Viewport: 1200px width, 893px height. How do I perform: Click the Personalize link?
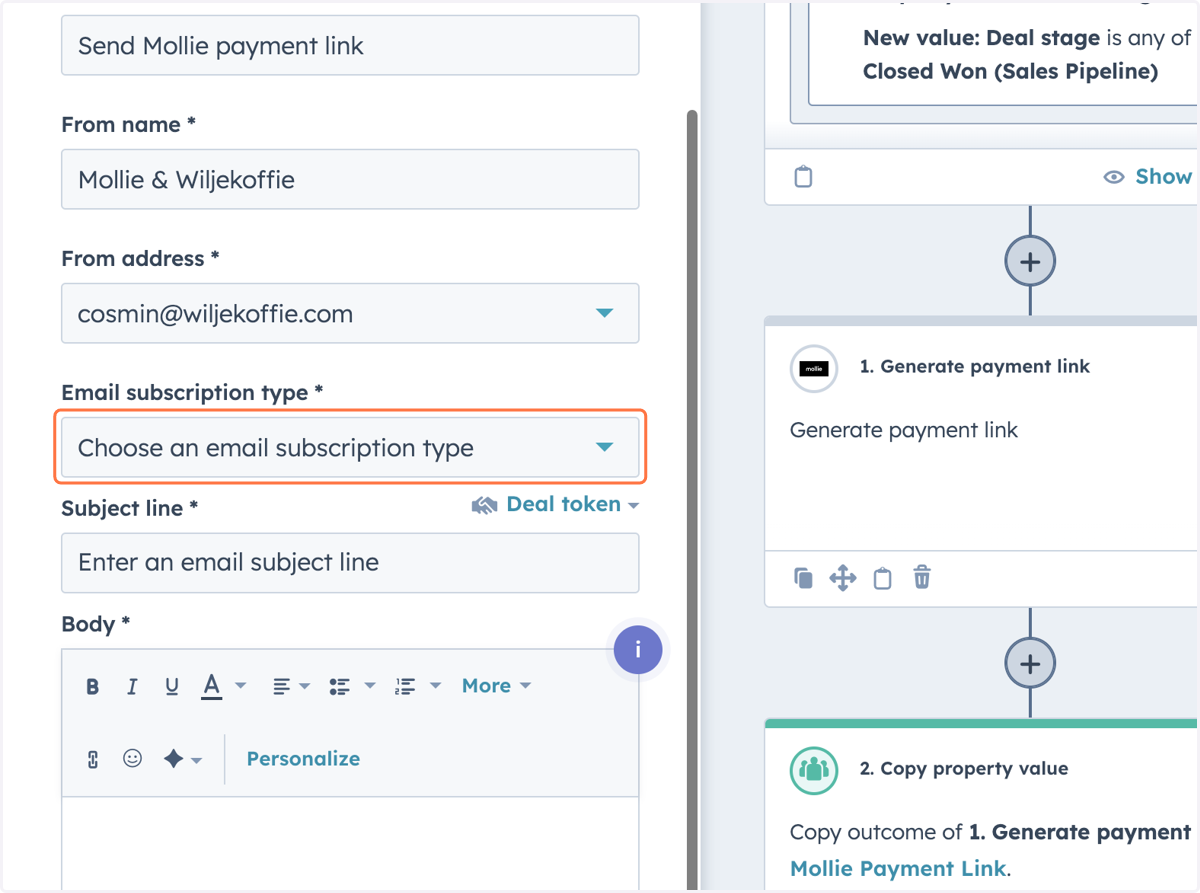[x=303, y=759]
